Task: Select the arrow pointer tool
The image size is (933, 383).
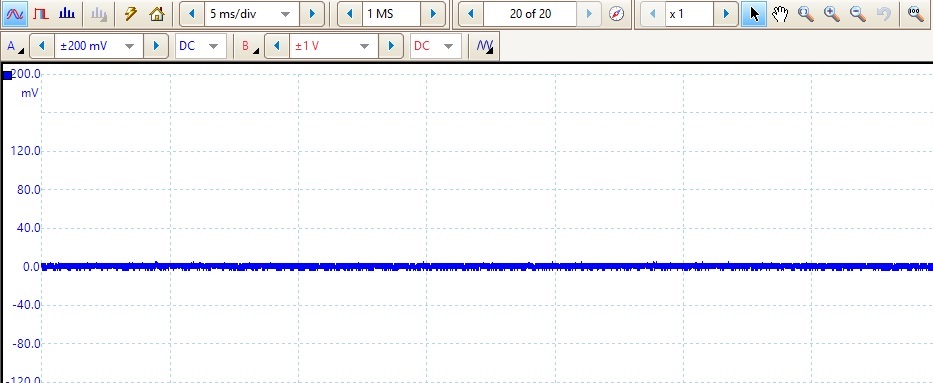Action: coord(754,14)
